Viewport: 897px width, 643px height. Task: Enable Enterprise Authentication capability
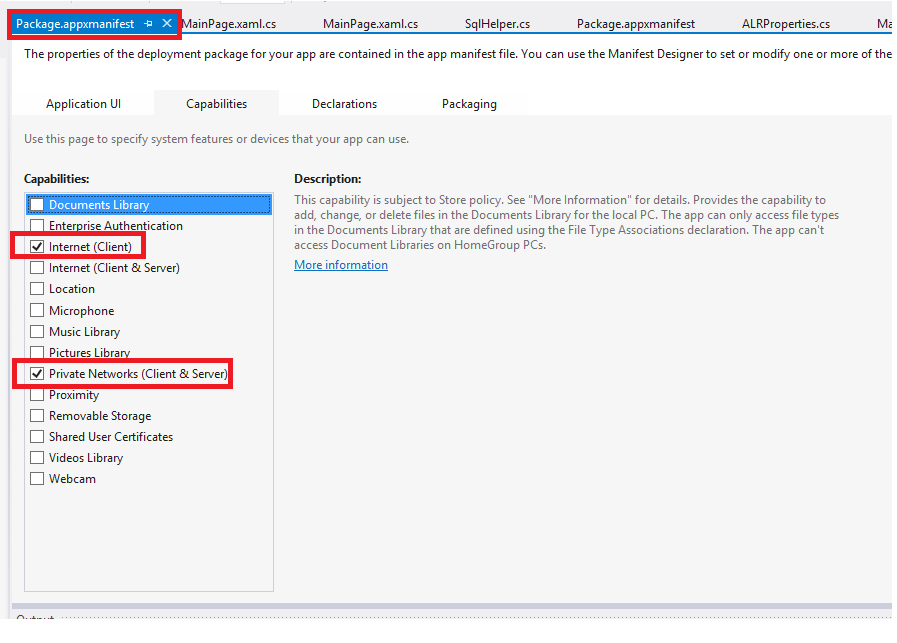click(x=37, y=225)
